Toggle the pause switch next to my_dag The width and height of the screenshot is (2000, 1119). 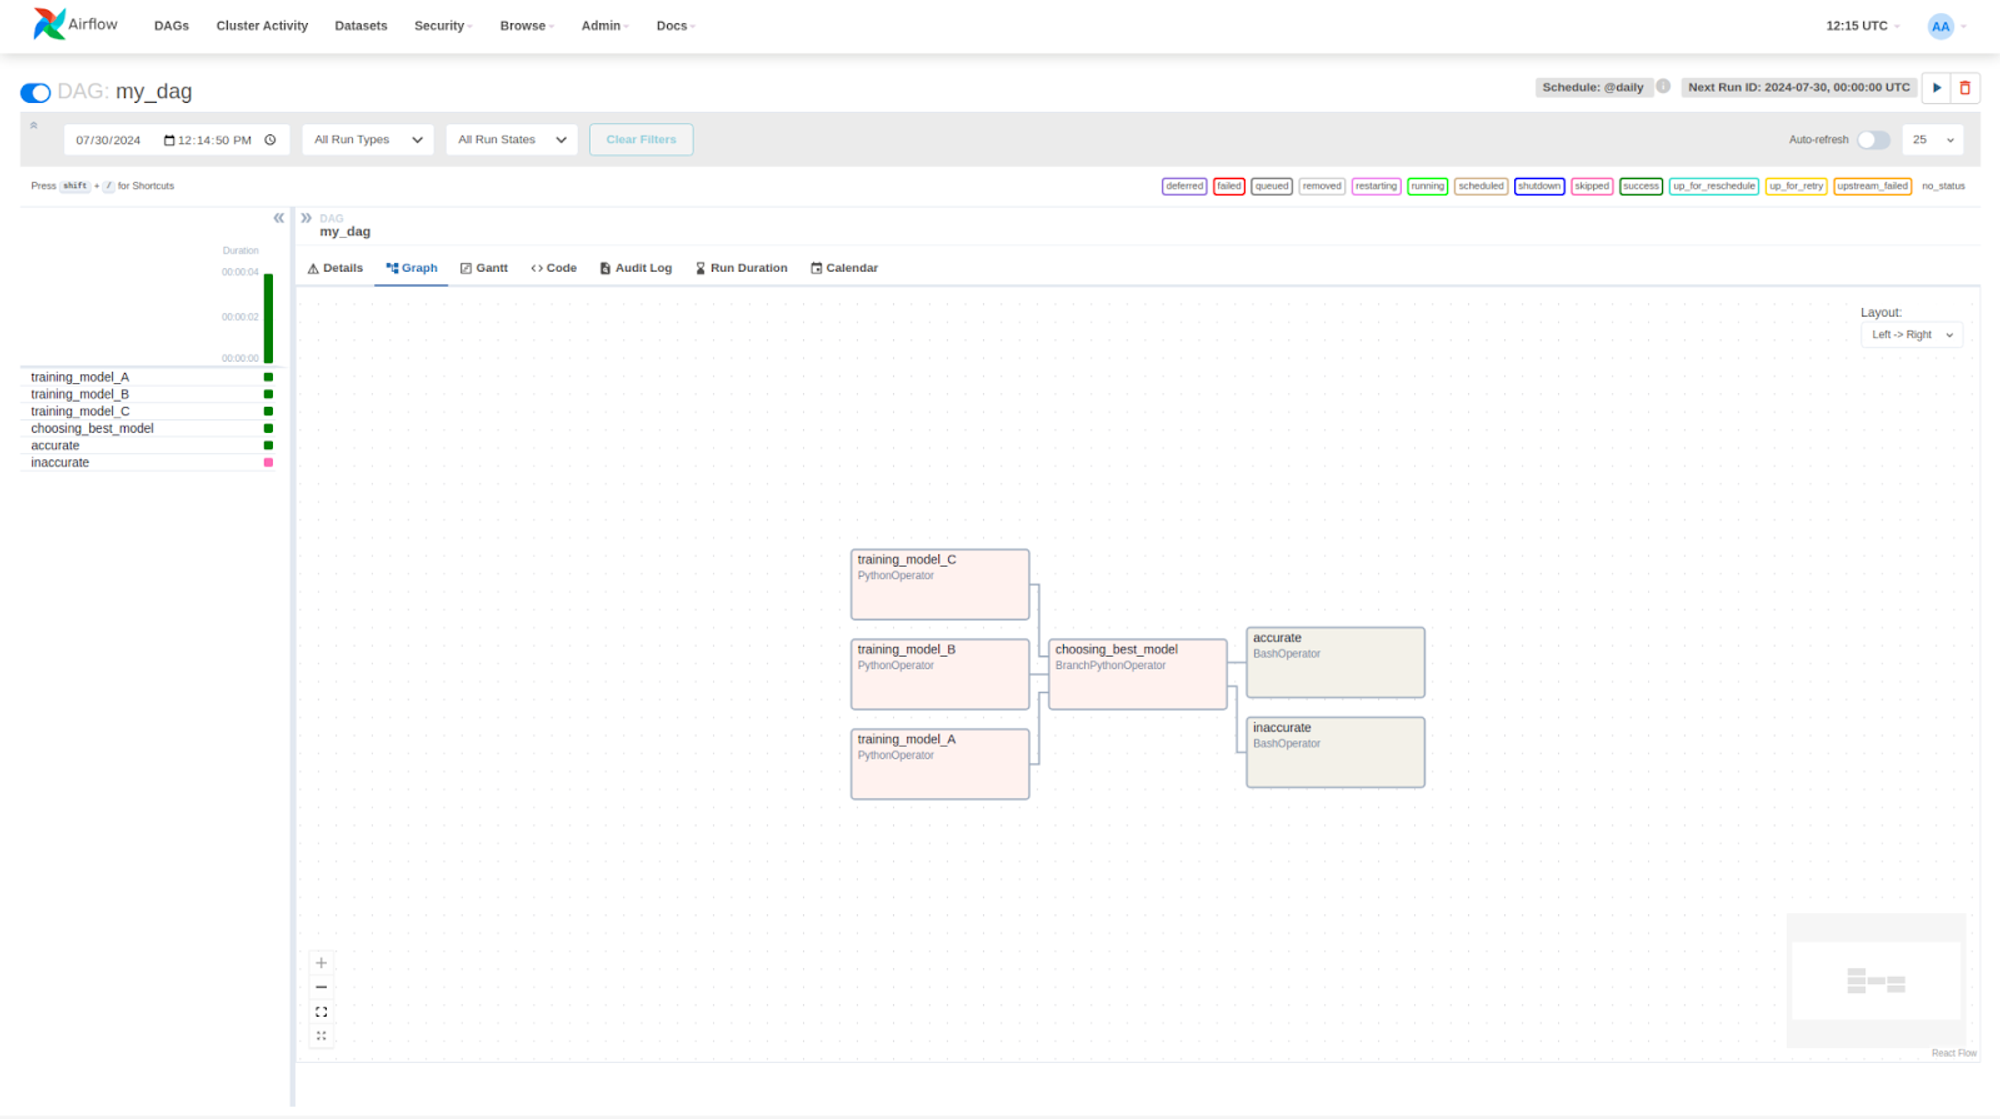point(35,92)
